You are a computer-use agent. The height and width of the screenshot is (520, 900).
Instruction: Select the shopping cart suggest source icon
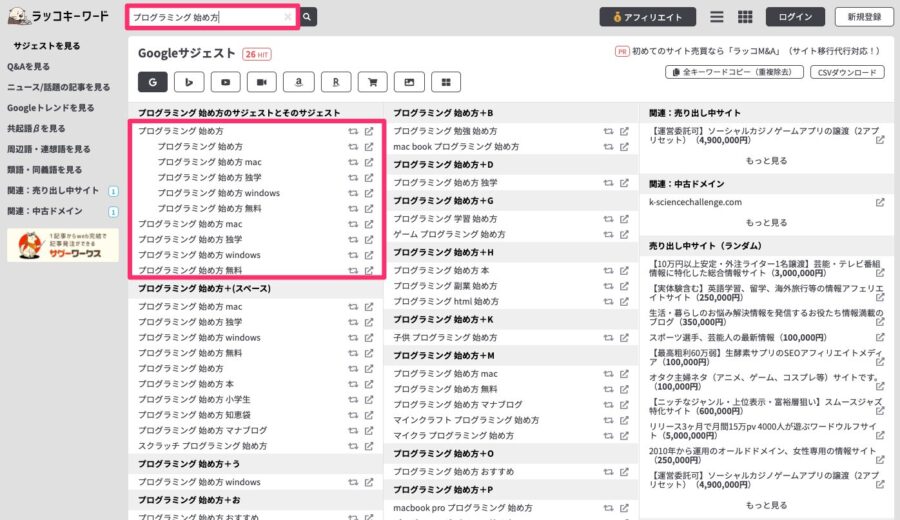pyautogui.click(x=373, y=82)
